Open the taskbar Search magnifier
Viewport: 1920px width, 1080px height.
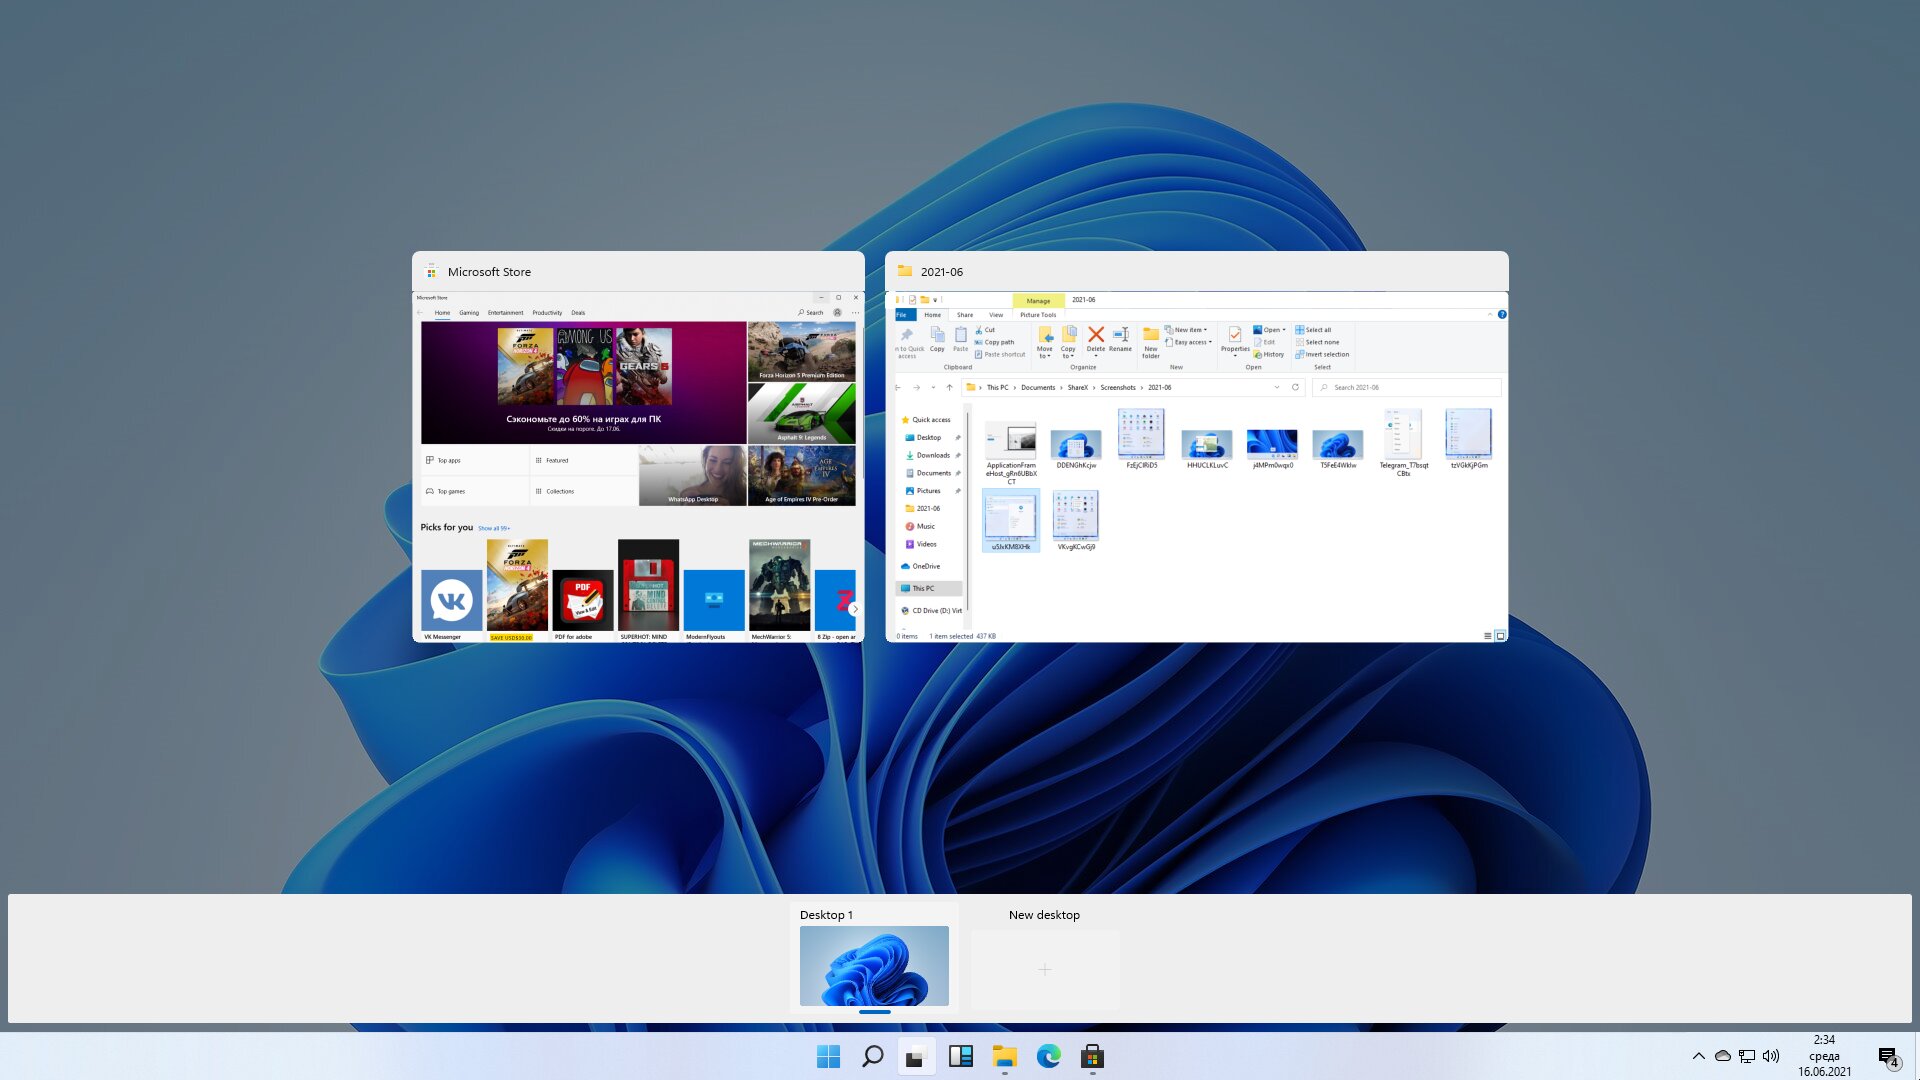pos(872,1056)
